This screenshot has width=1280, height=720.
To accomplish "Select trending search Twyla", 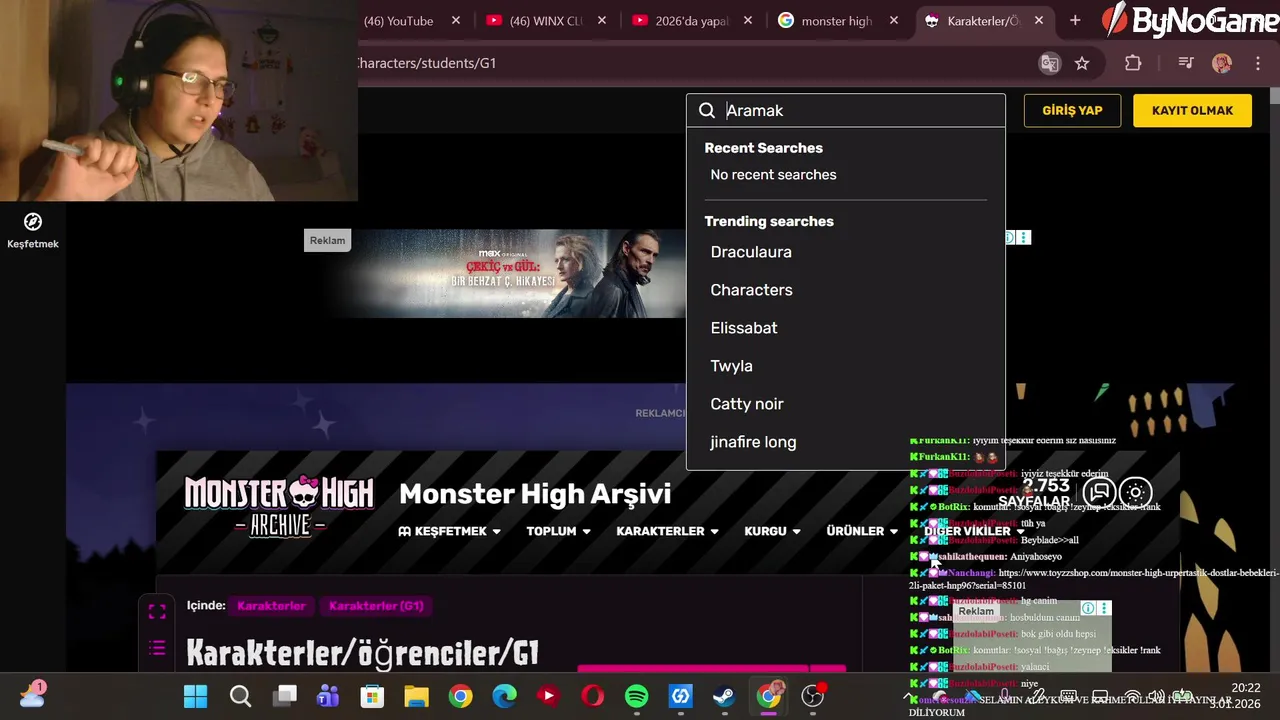I will [731, 366].
